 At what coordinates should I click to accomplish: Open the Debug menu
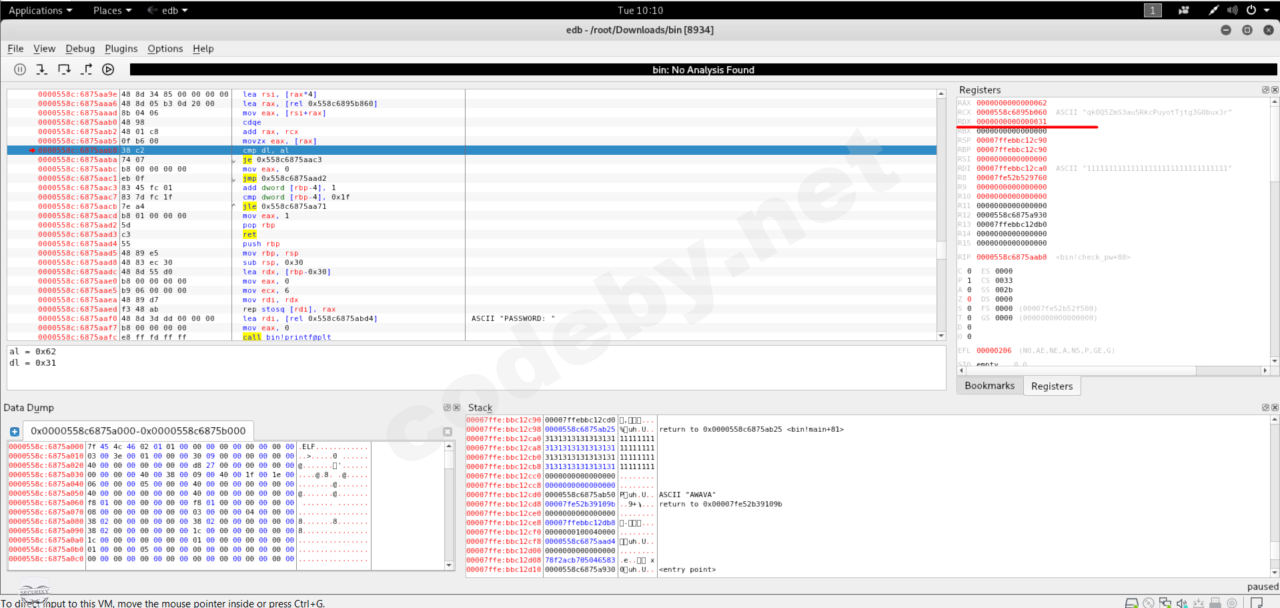coord(80,48)
